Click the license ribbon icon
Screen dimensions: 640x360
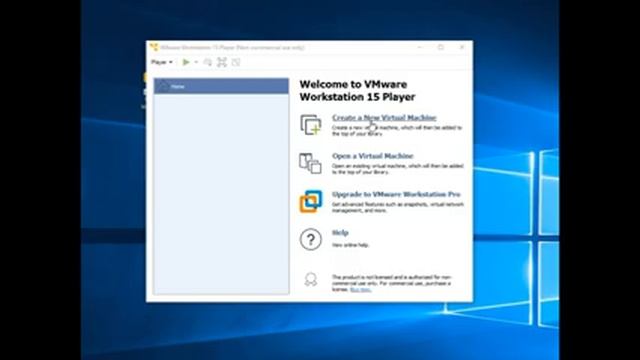tap(311, 280)
